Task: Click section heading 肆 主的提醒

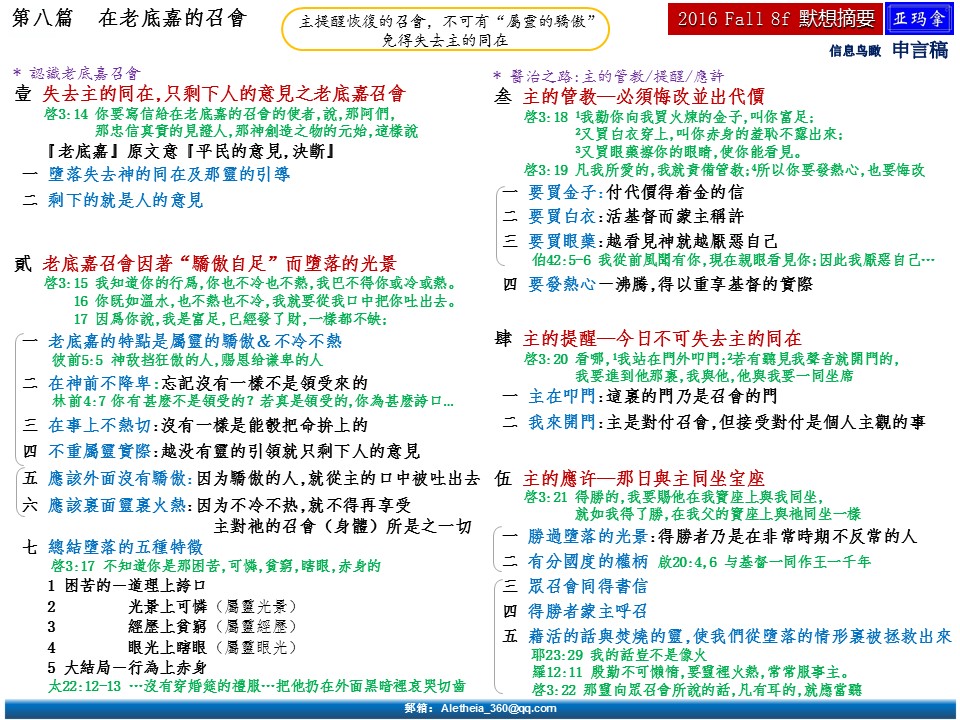Action: click(648, 340)
